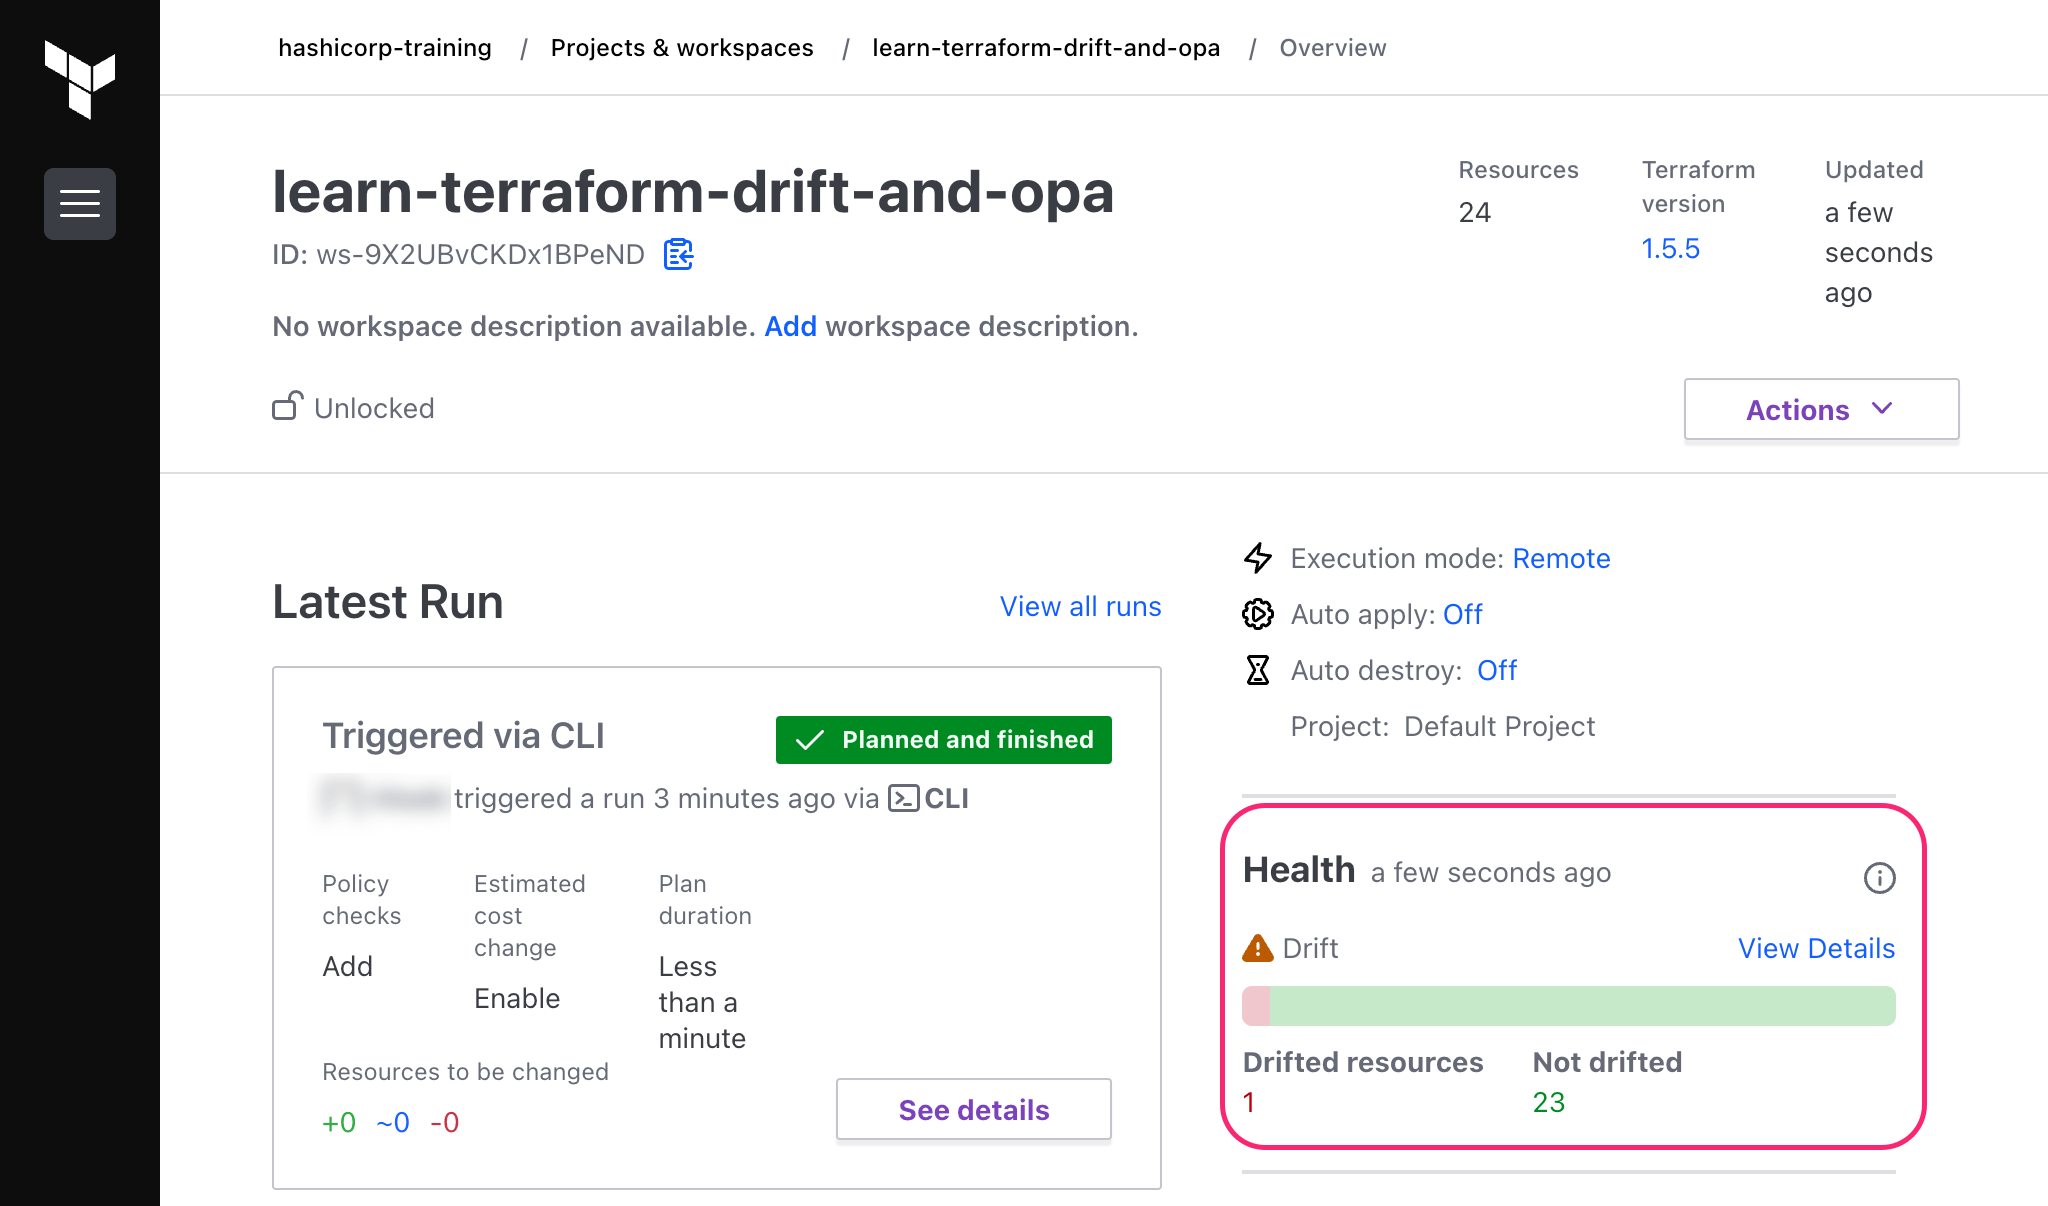Click the unlocked padlock icon
Screen dimensions: 2048x1206
tap(287, 406)
